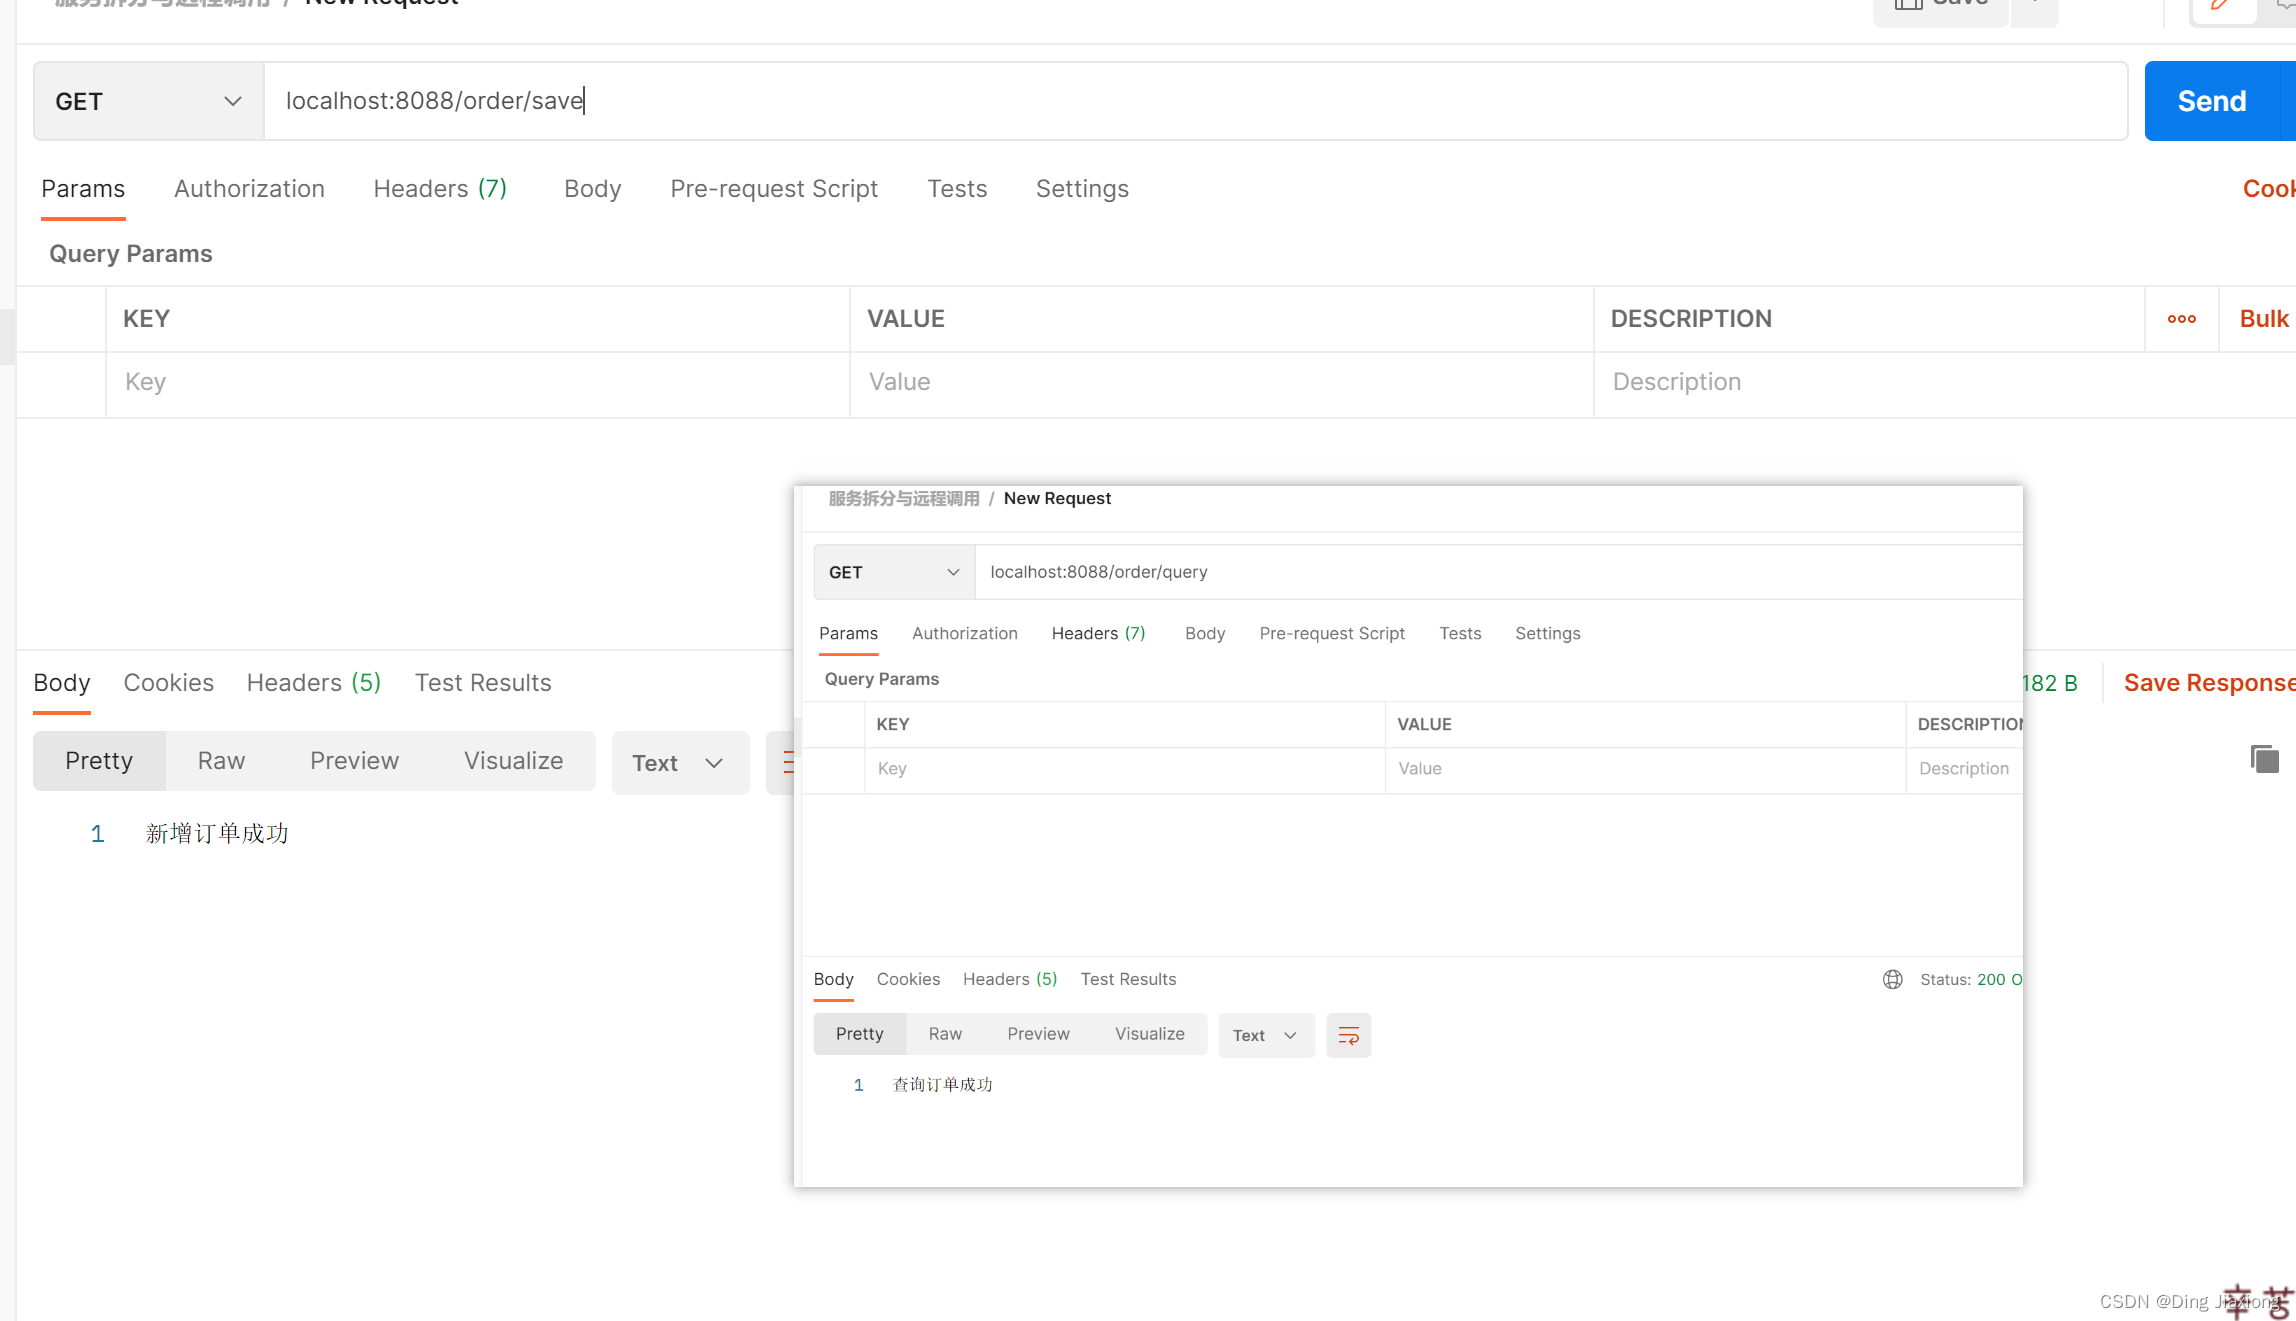Click the Bulk Edit link
2296x1321 pixels.
tap(2266, 319)
